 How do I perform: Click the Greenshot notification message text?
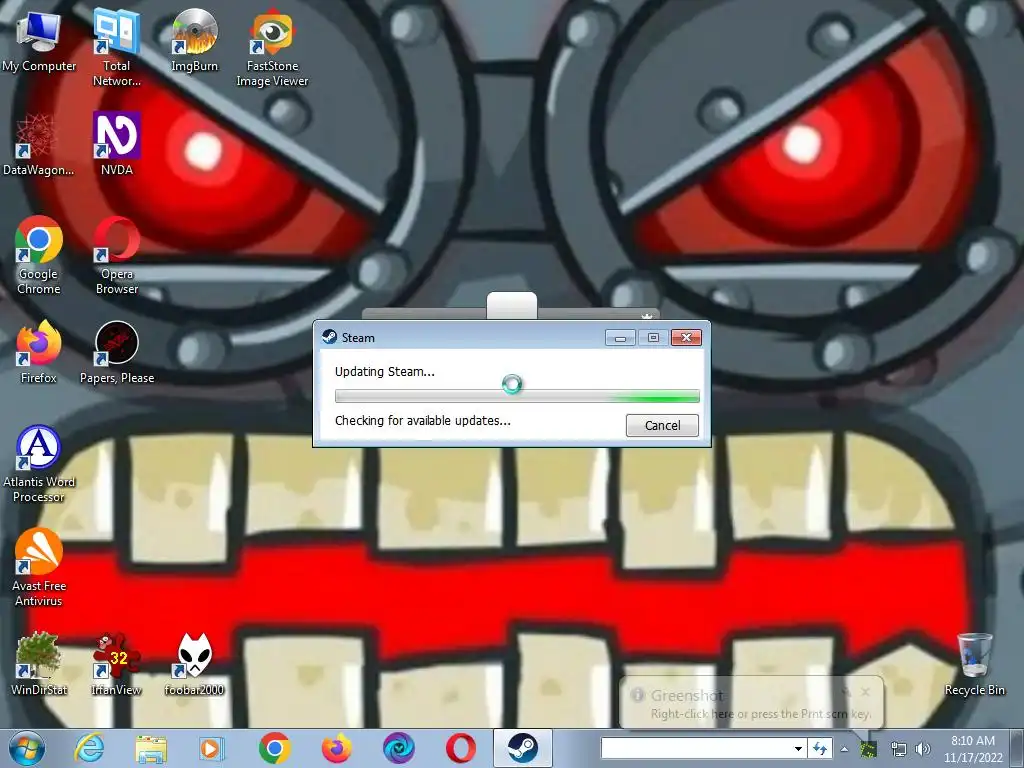tap(761, 714)
